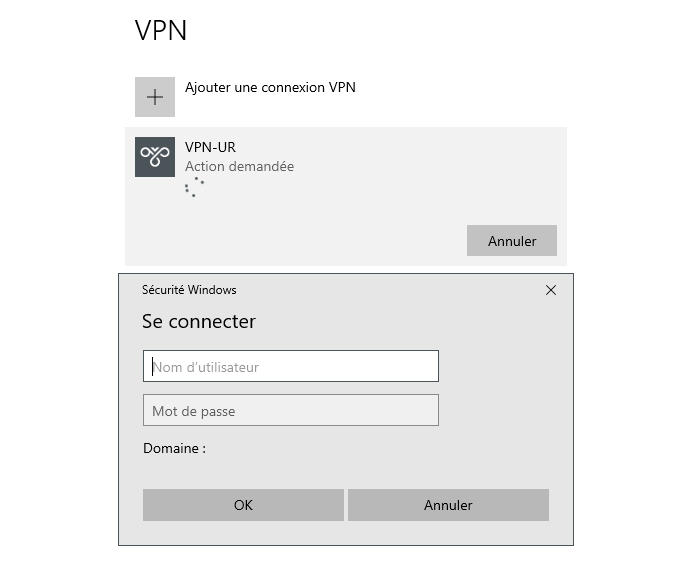Image resolution: width=696 pixels, height=564 pixels.
Task: Click the 'Sécurité Windows' dialog title
Action: pos(189,290)
